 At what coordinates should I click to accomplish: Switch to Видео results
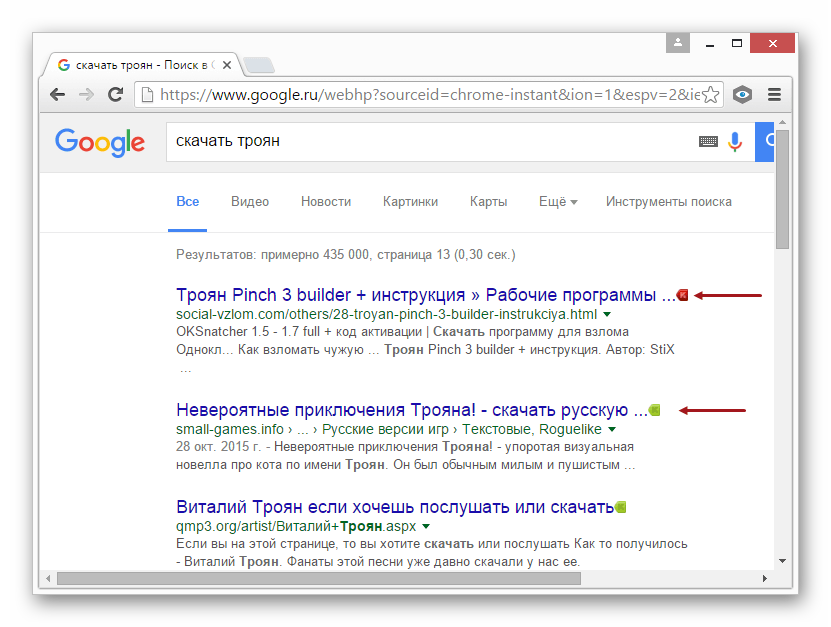[x=250, y=201]
